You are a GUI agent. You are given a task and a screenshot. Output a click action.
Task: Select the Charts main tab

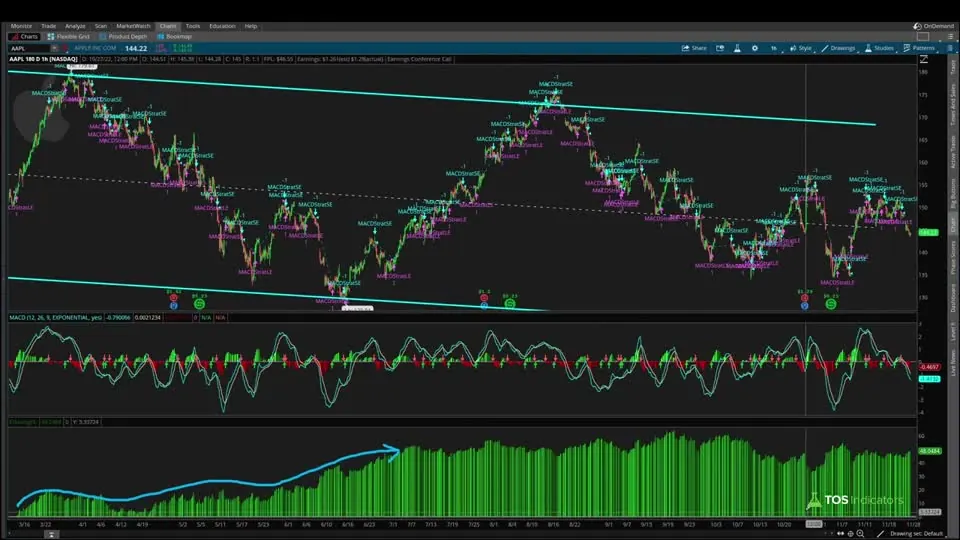pyautogui.click(x=168, y=26)
